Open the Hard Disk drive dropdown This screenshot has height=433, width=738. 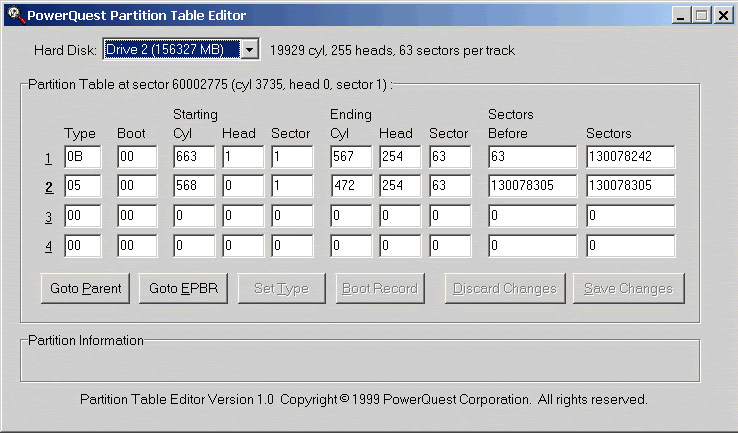click(x=250, y=49)
